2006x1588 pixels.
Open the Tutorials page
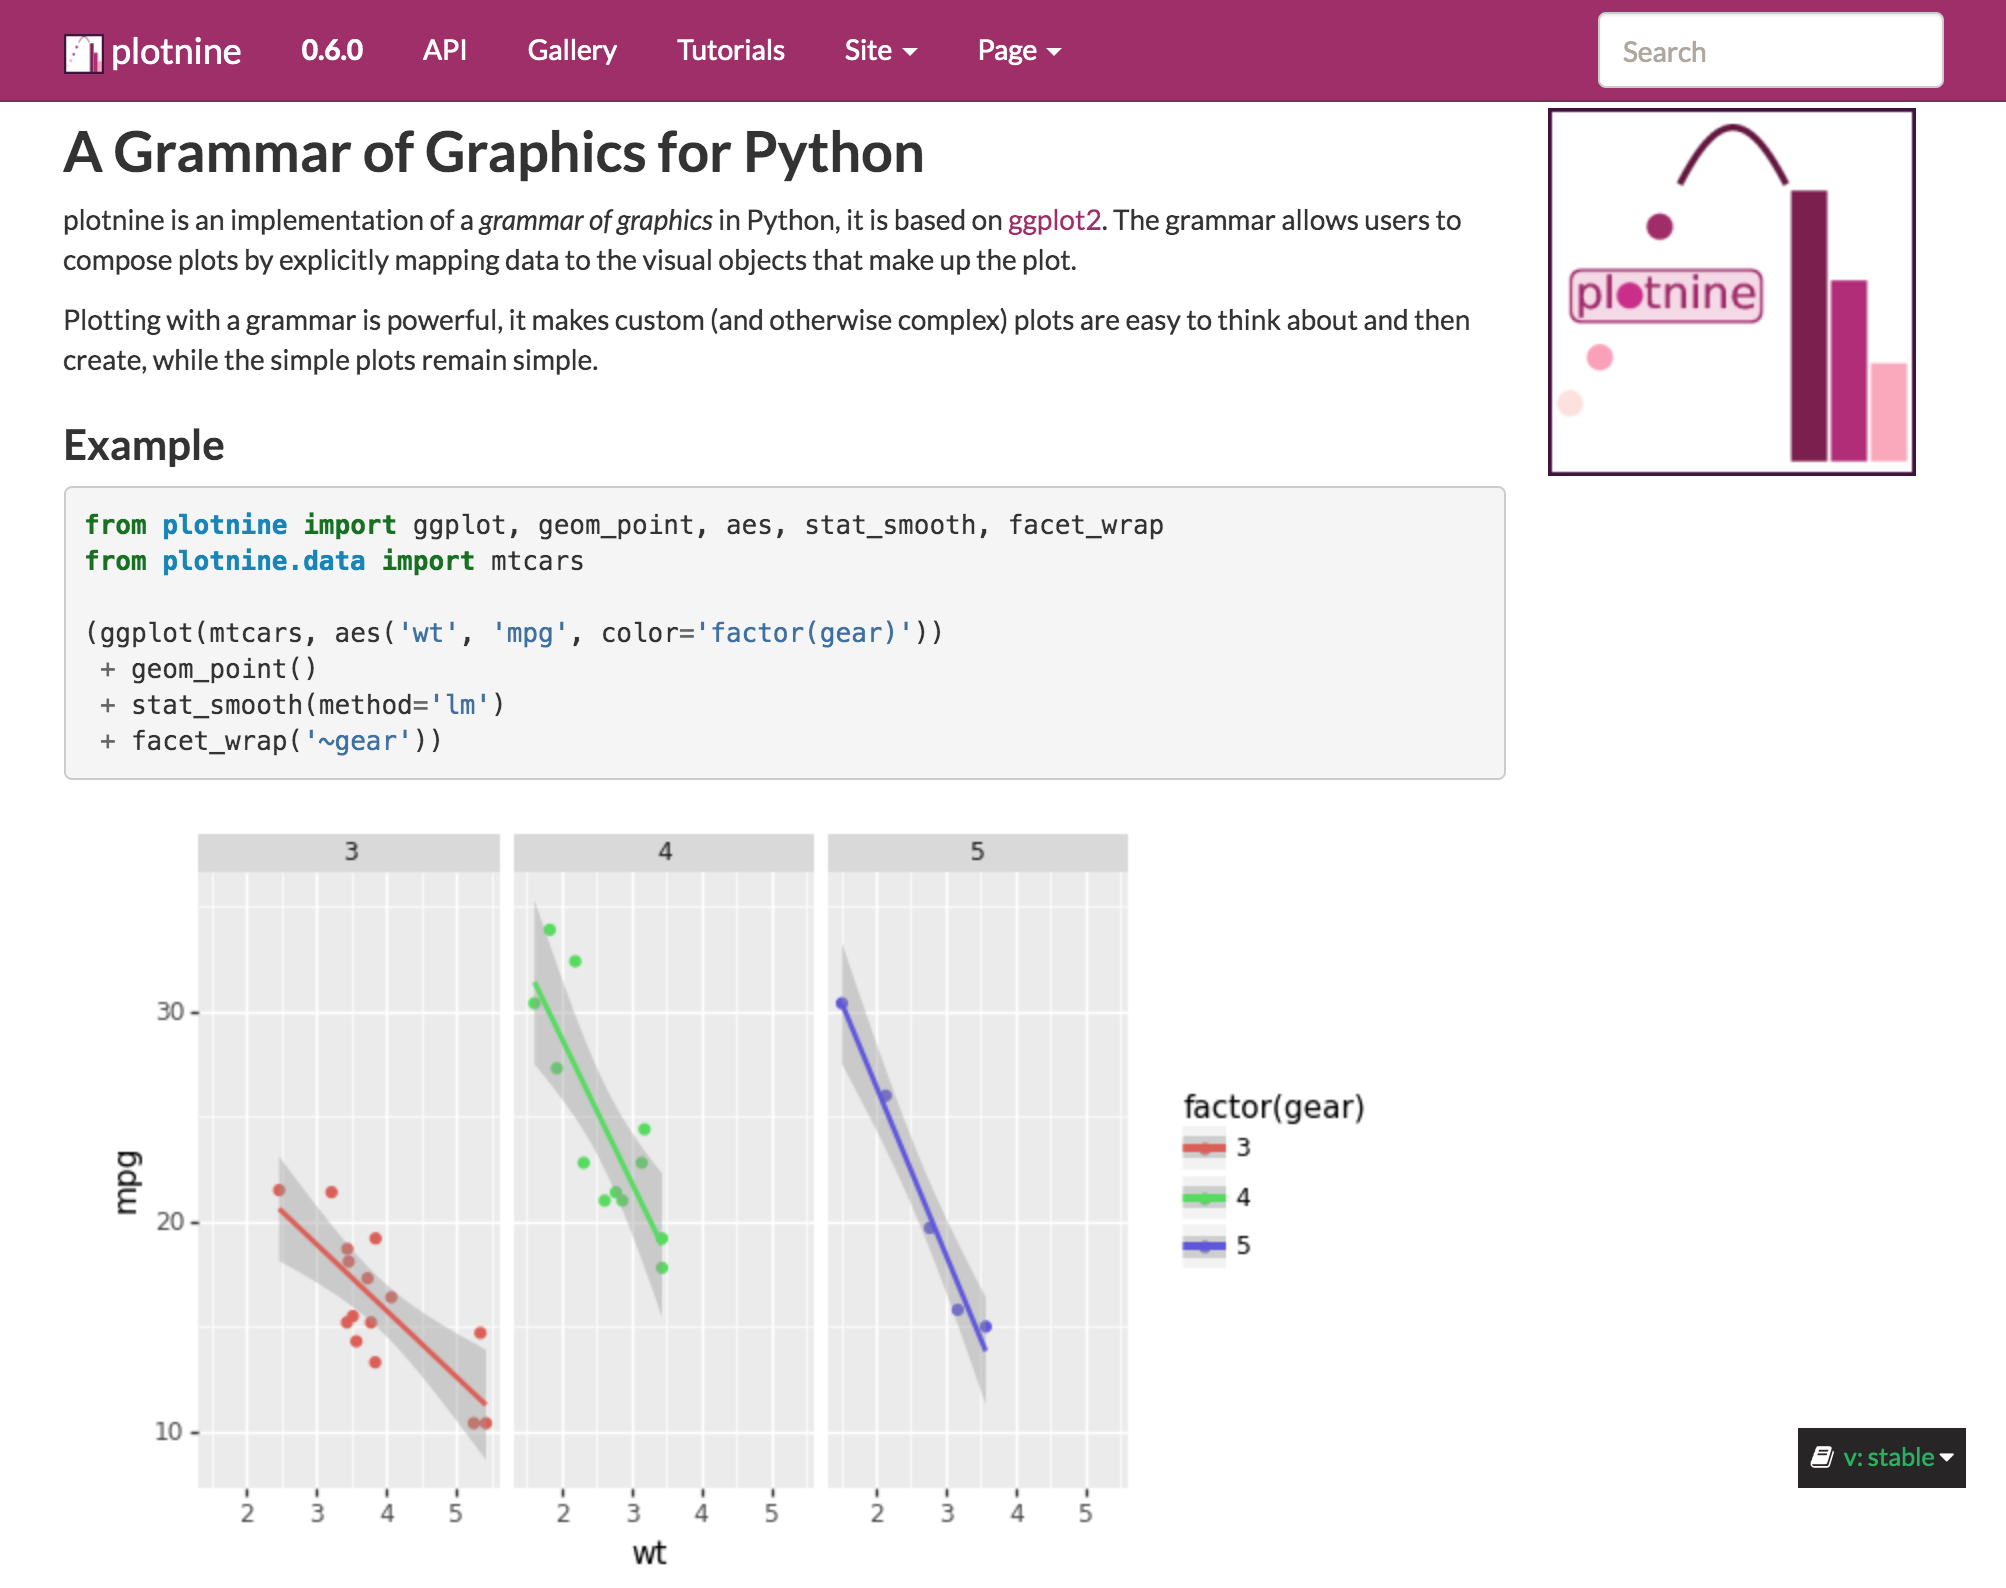tap(730, 50)
